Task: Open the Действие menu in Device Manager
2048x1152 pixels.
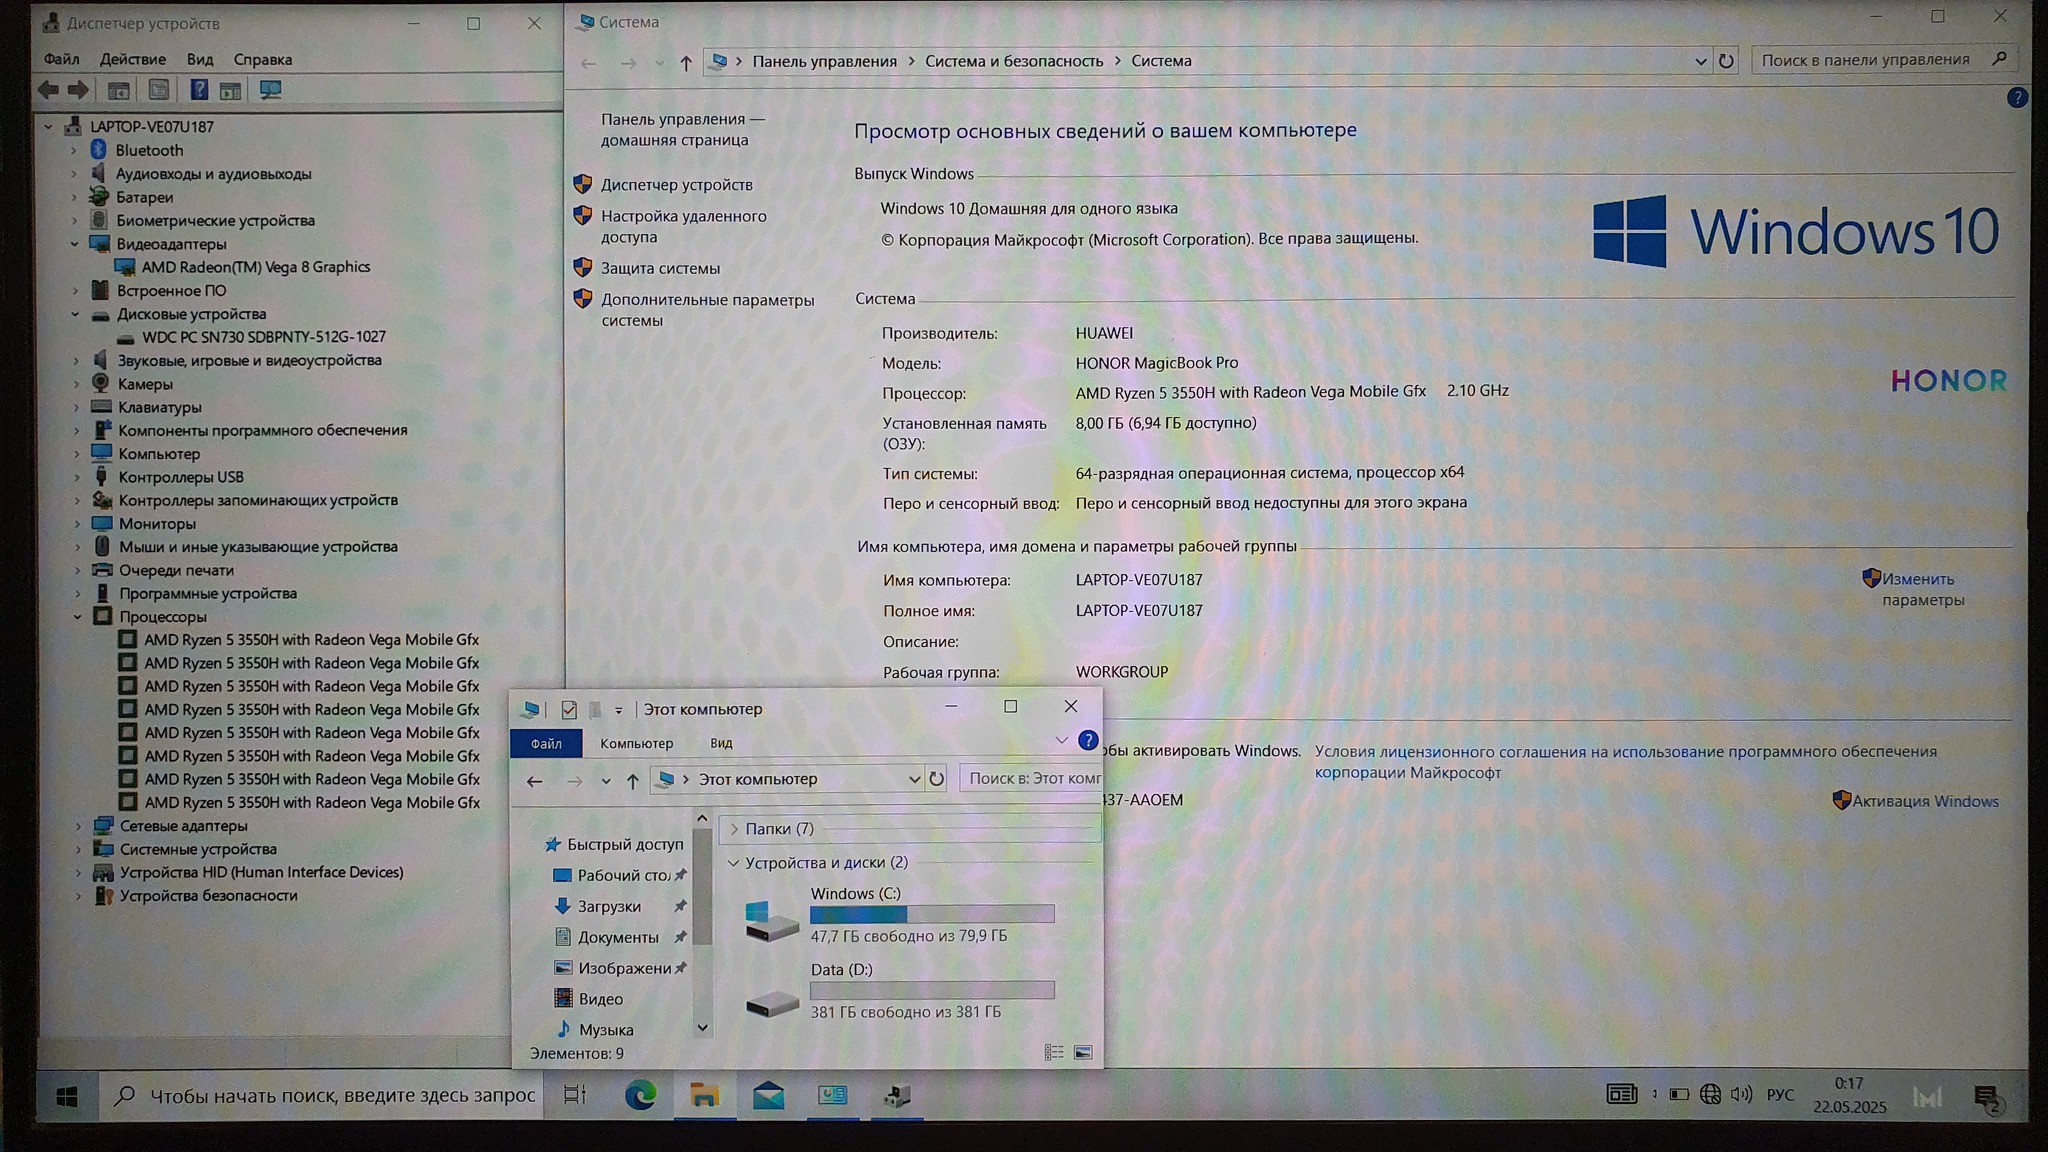Action: (x=132, y=60)
